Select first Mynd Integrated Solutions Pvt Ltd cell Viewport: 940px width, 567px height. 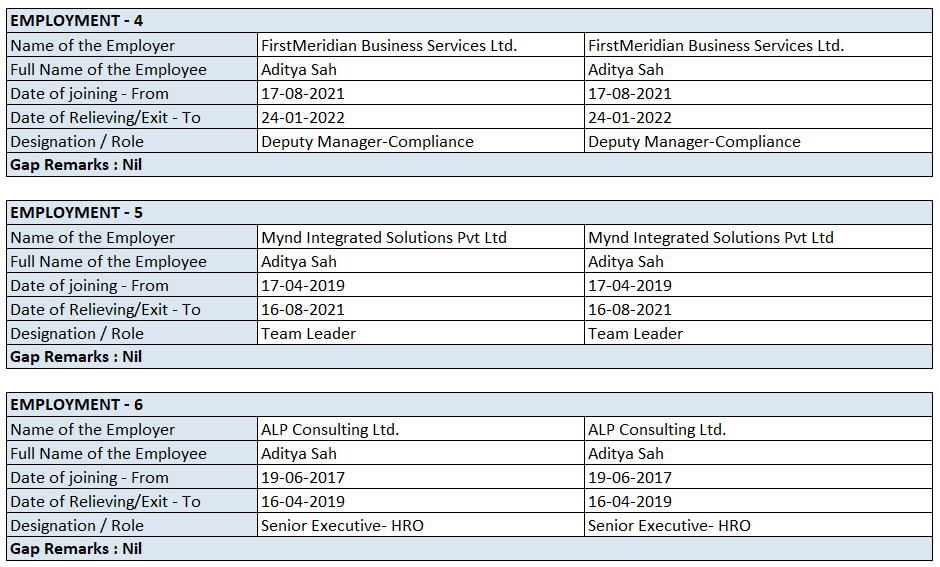tap(384, 237)
